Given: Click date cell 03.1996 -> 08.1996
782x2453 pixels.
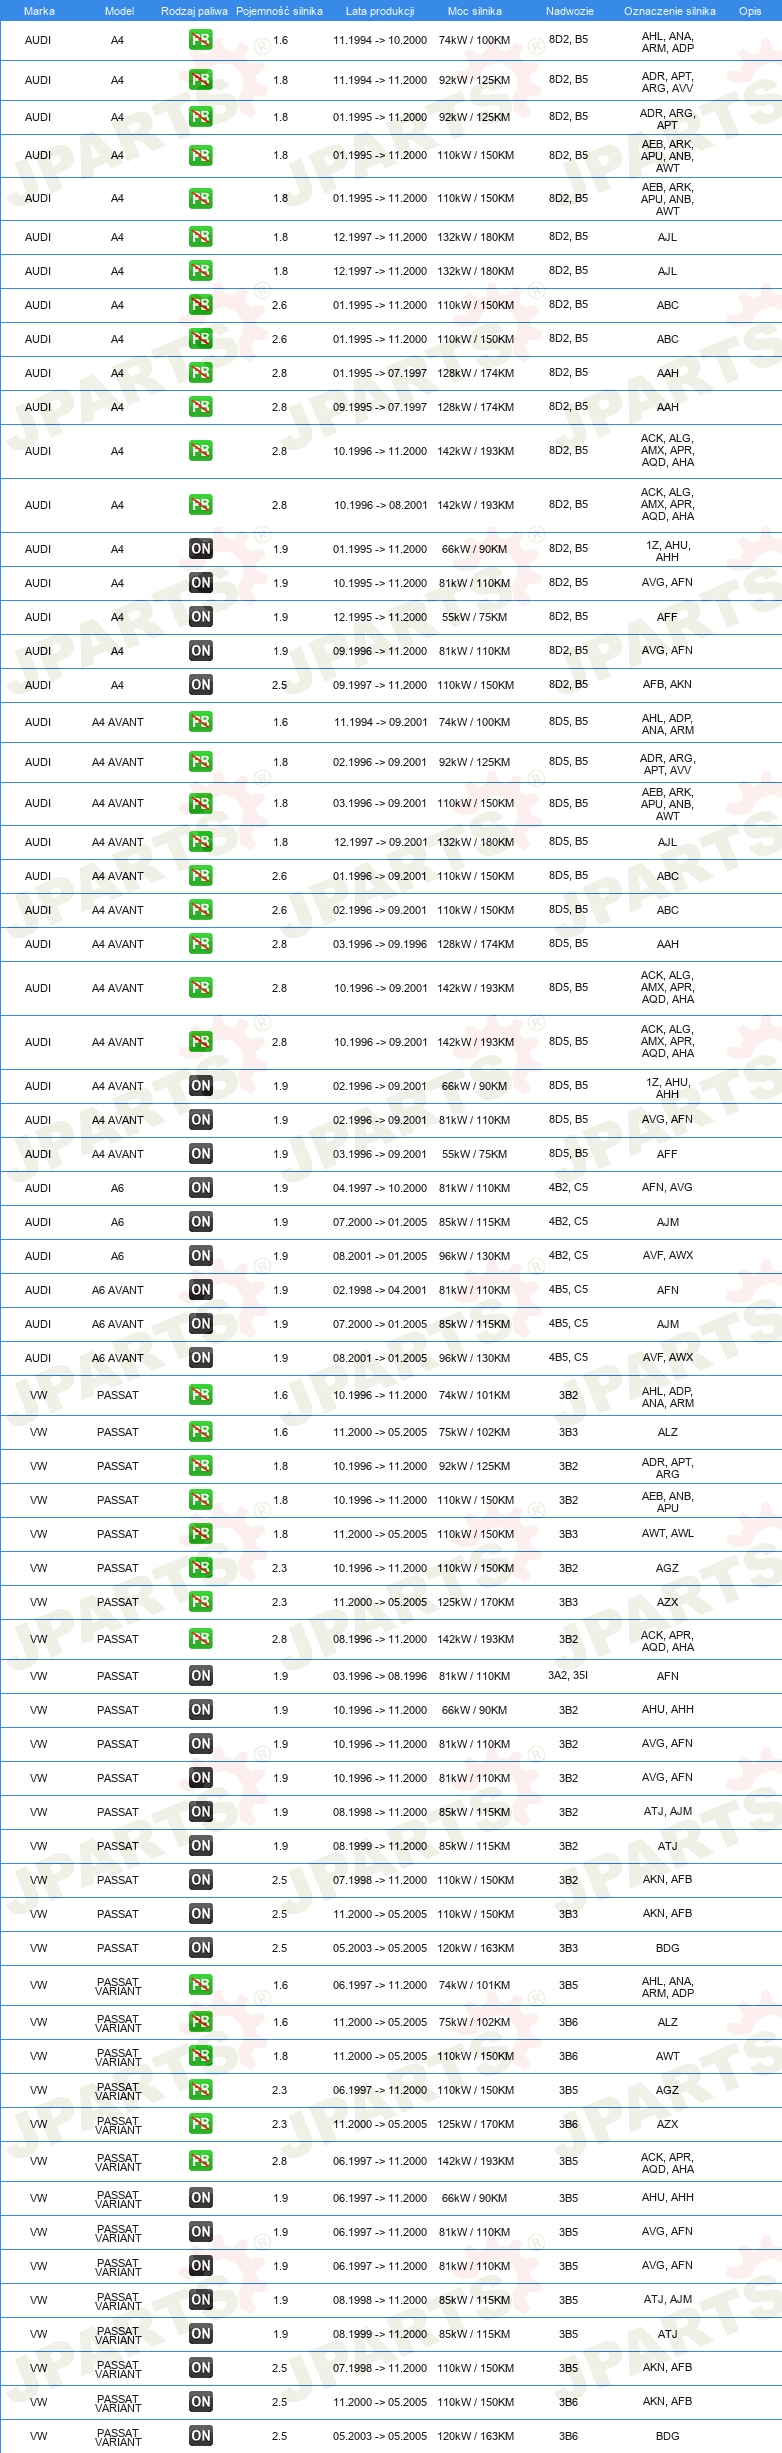Looking at the screenshot, I should click(x=380, y=1676).
